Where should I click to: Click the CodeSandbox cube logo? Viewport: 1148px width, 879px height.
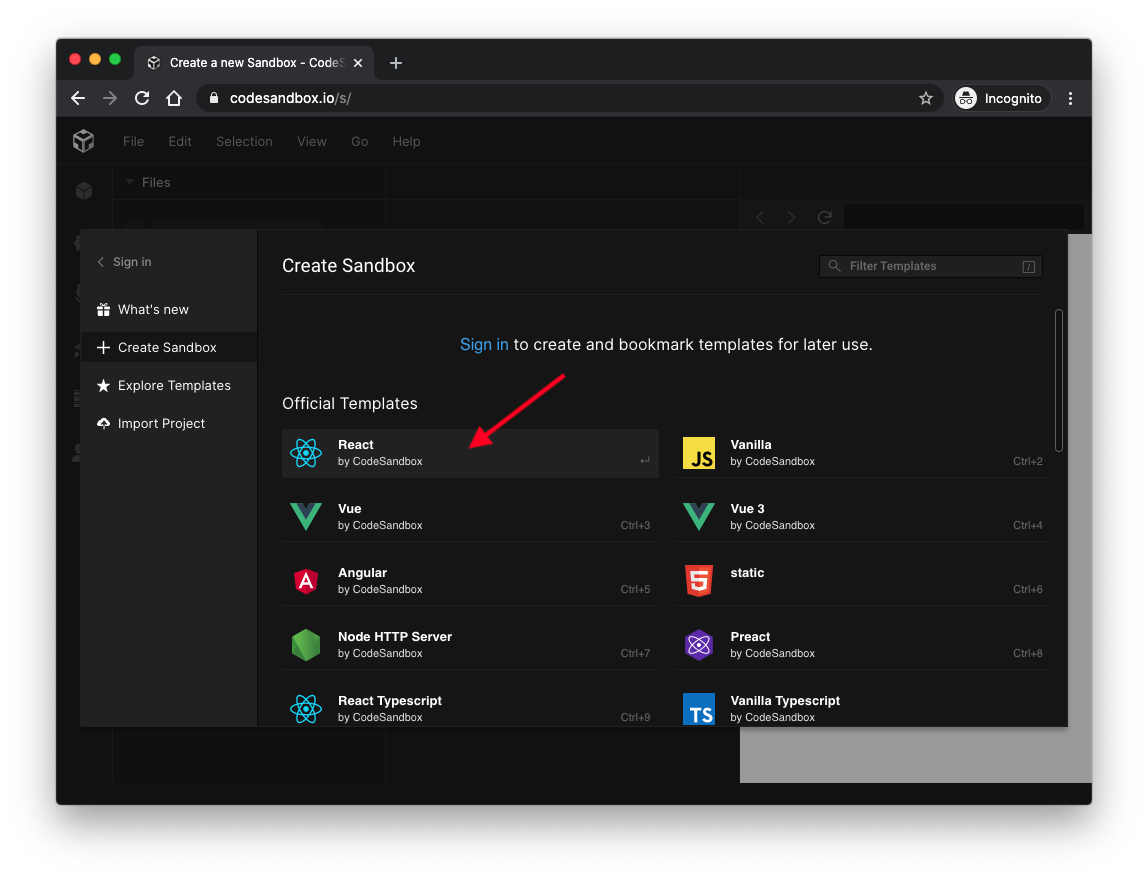coord(83,141)
